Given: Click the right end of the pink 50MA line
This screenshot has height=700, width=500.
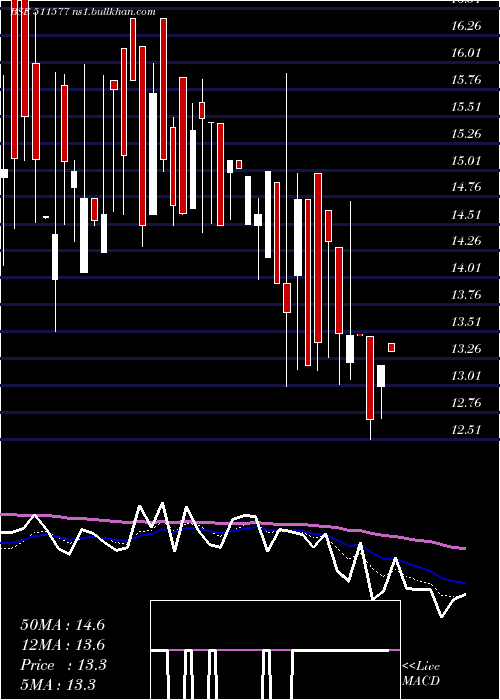Looking at the screenshot, I should point(464,548).
